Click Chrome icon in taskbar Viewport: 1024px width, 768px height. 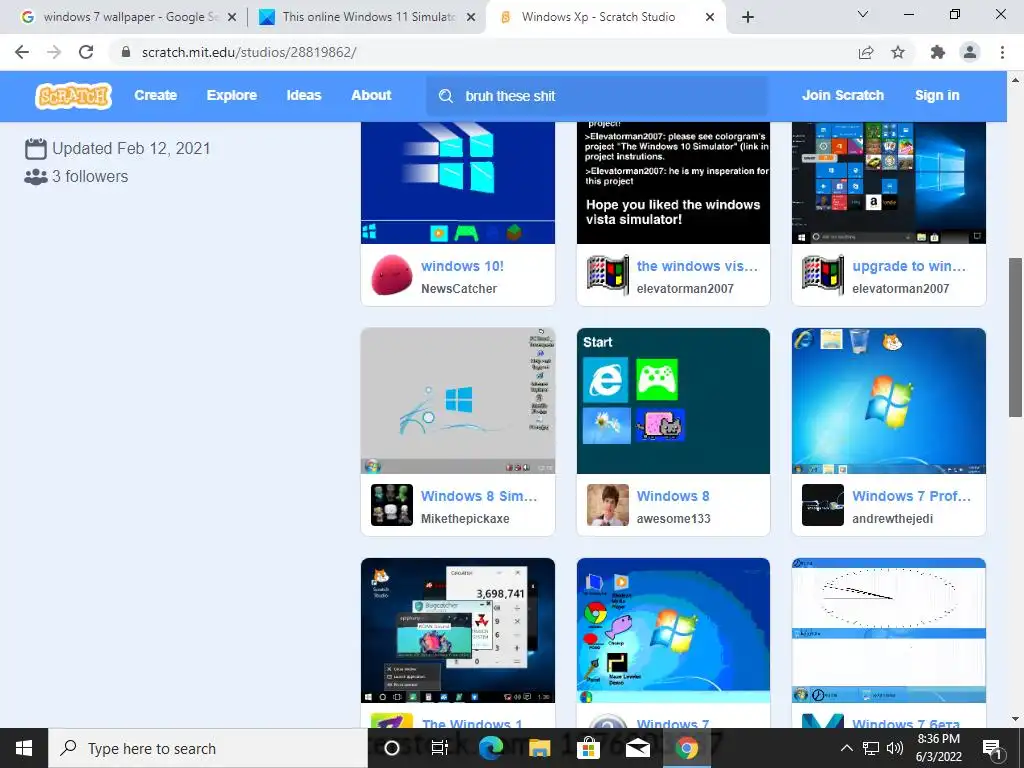(x=686, y=748)
